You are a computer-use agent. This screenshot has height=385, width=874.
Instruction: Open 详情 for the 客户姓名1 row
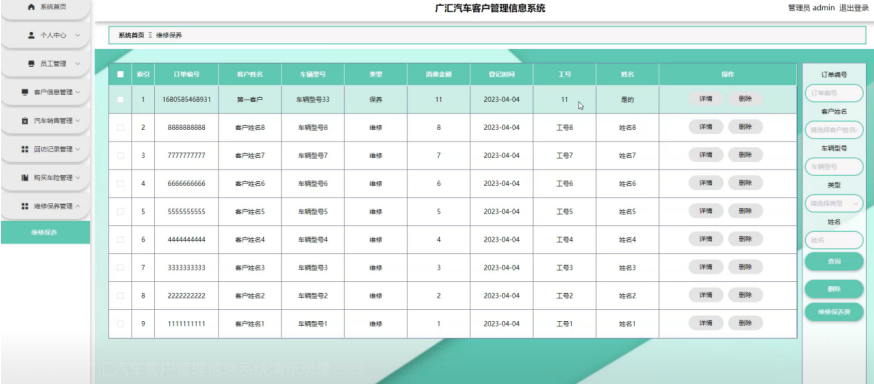click(706, 323)
